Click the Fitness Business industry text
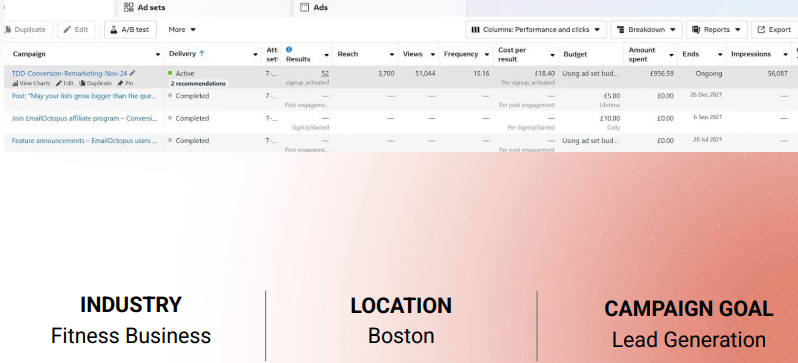This screenshot has height=363, width=798. coord(131,336)
